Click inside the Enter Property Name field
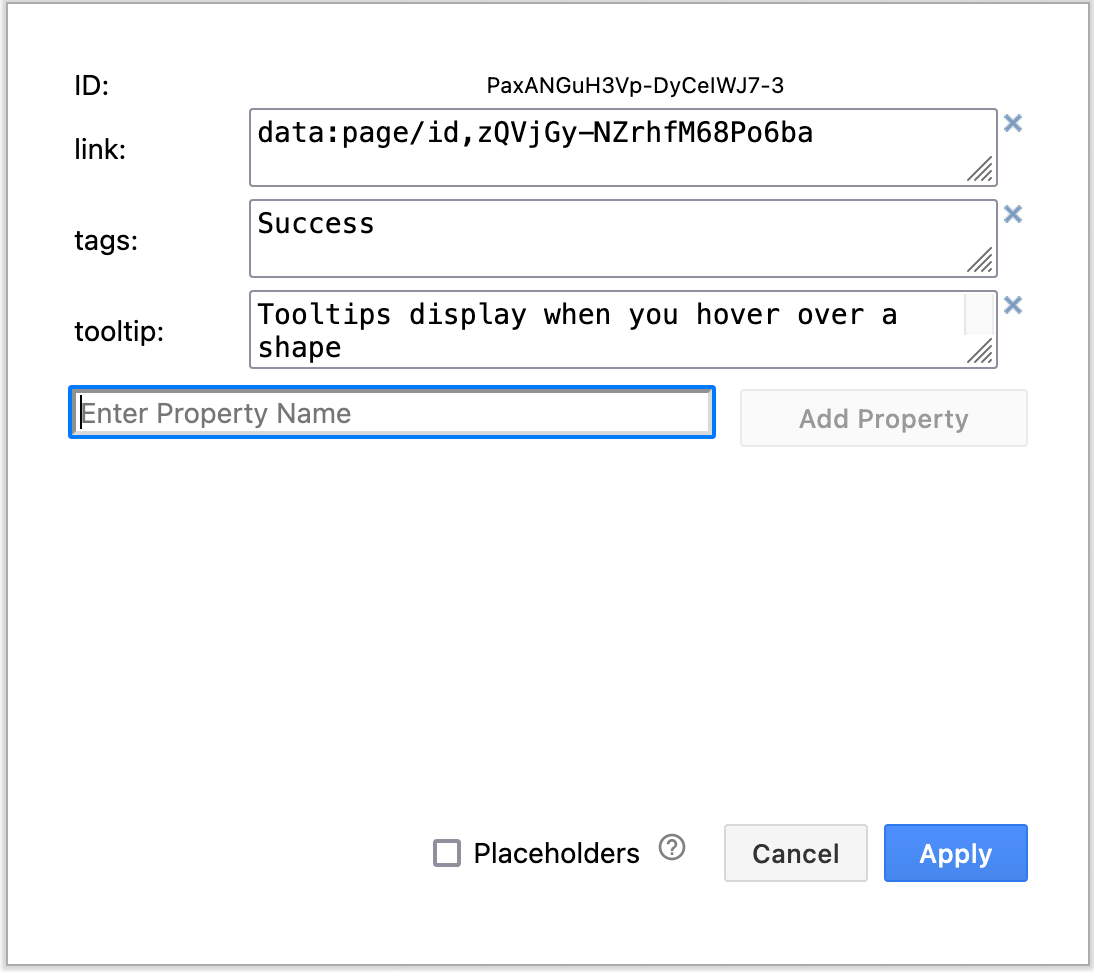 (x=390, y=412)
